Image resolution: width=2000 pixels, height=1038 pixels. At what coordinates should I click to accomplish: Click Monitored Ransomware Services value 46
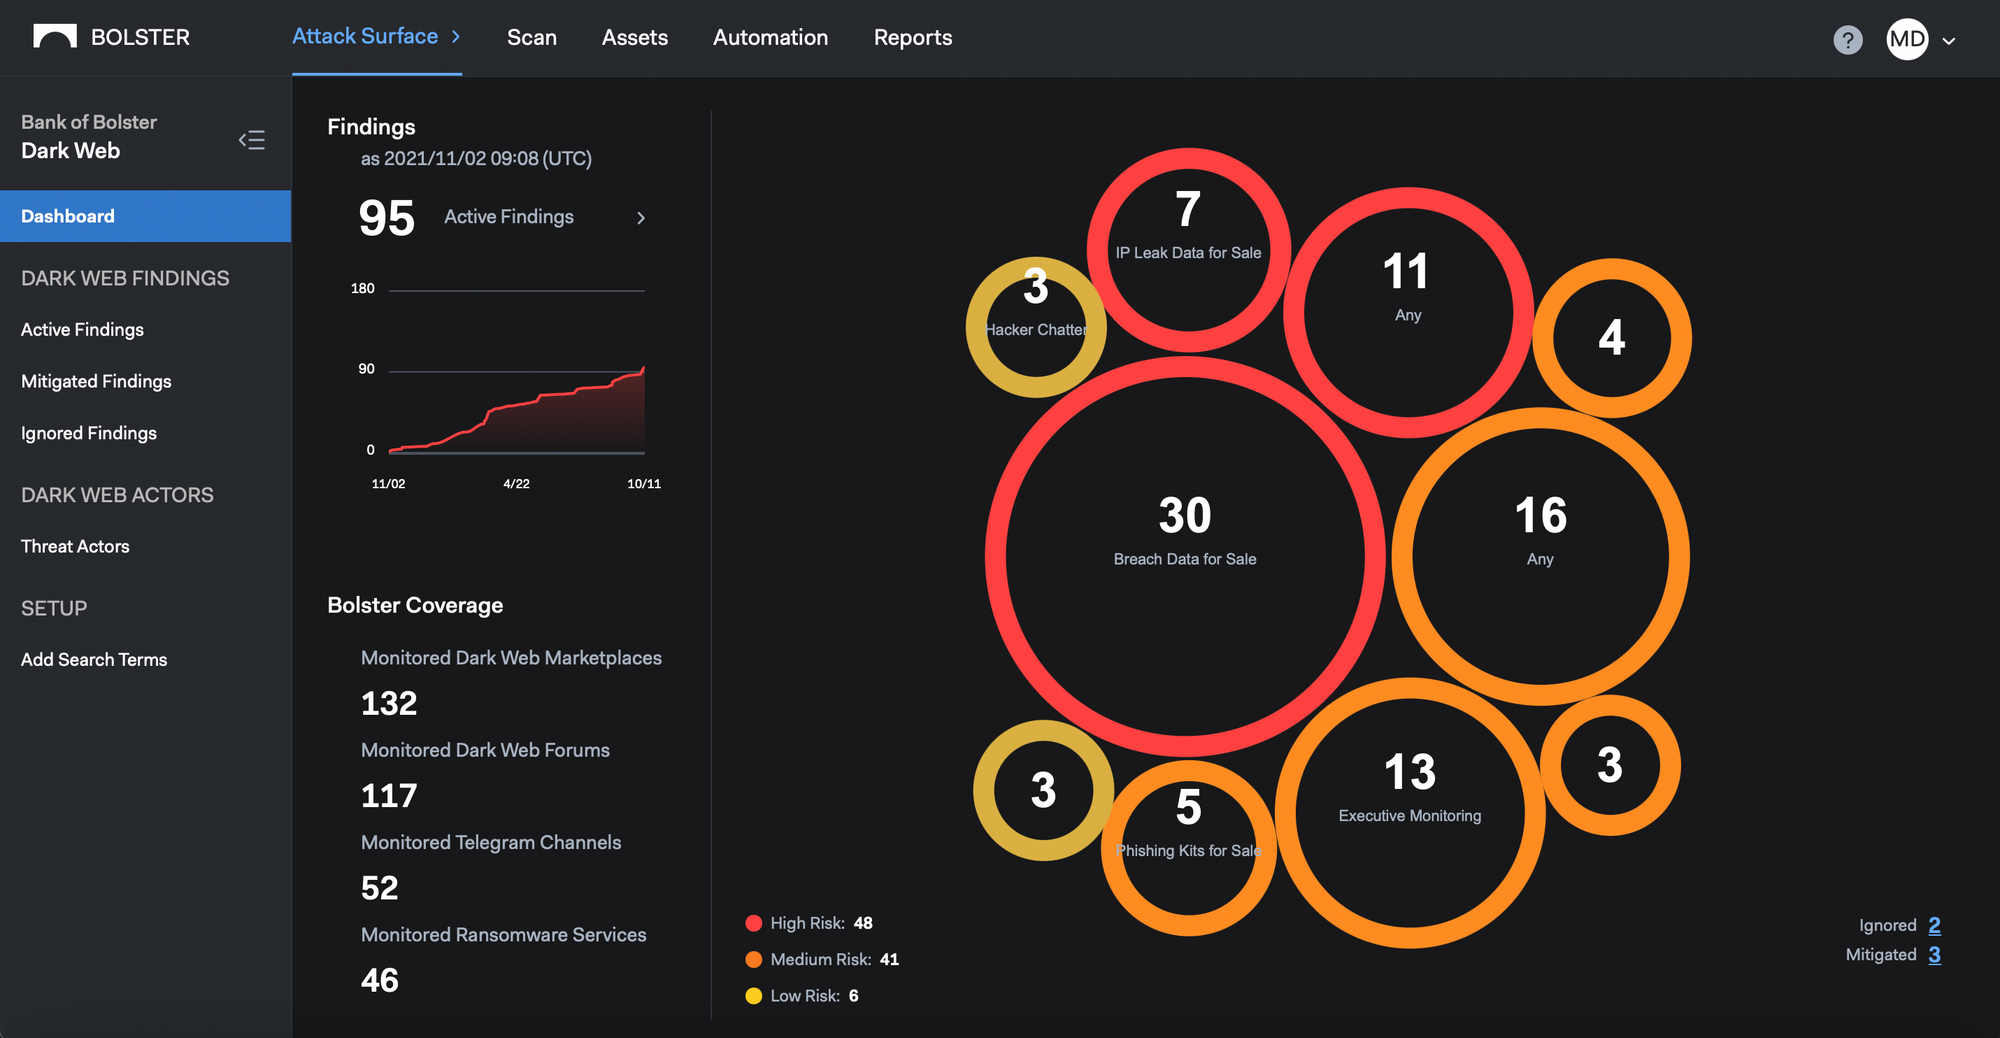[x=380, y=980]
